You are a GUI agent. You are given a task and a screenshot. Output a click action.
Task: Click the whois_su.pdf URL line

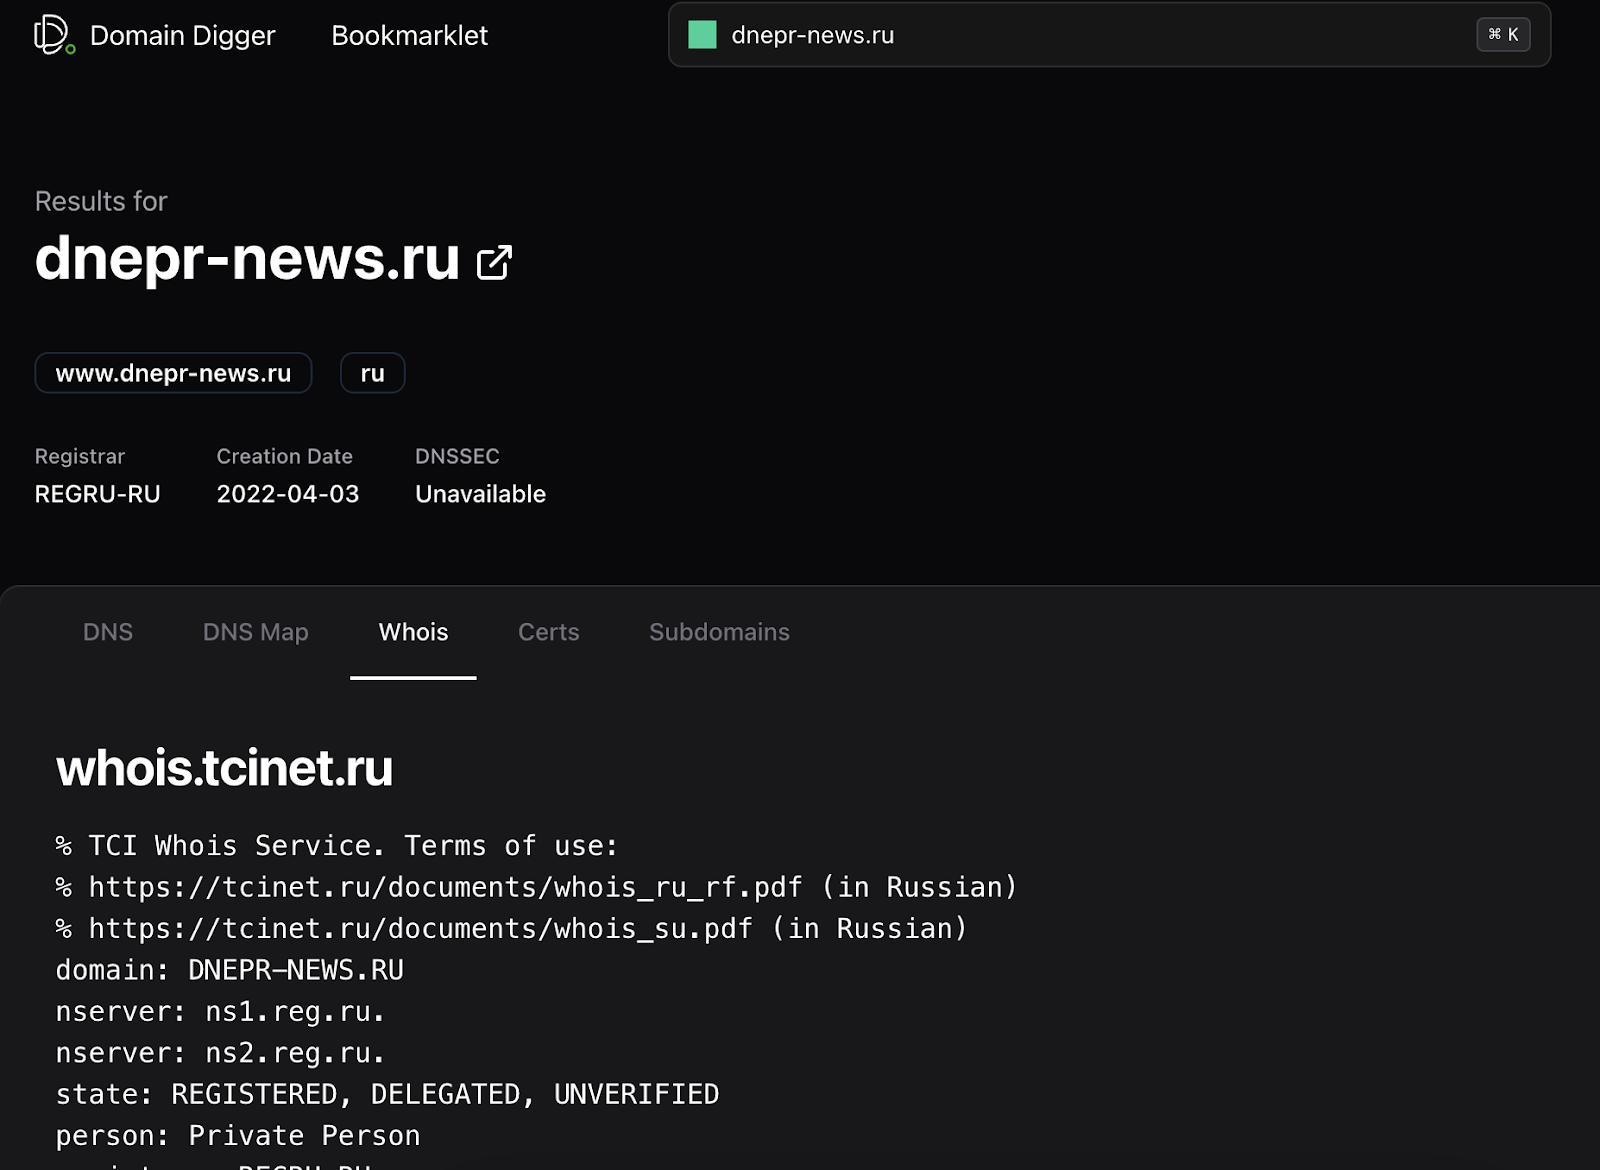[511, 929]
